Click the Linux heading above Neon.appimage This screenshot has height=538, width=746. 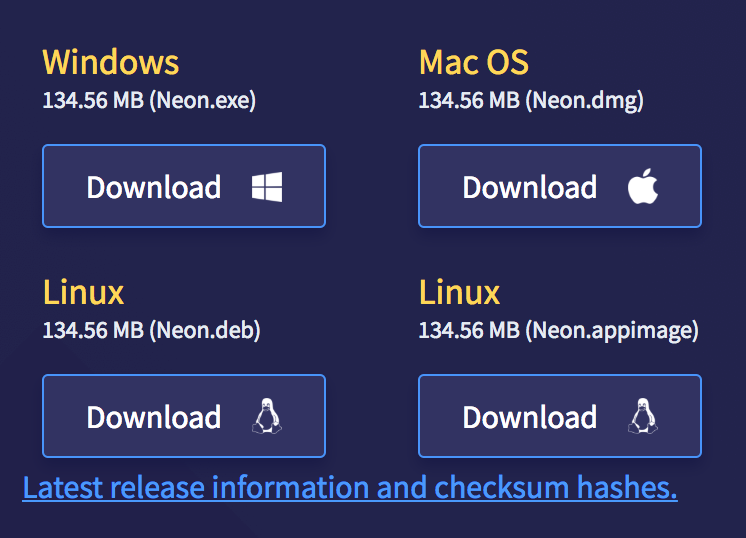pos(460,292)
